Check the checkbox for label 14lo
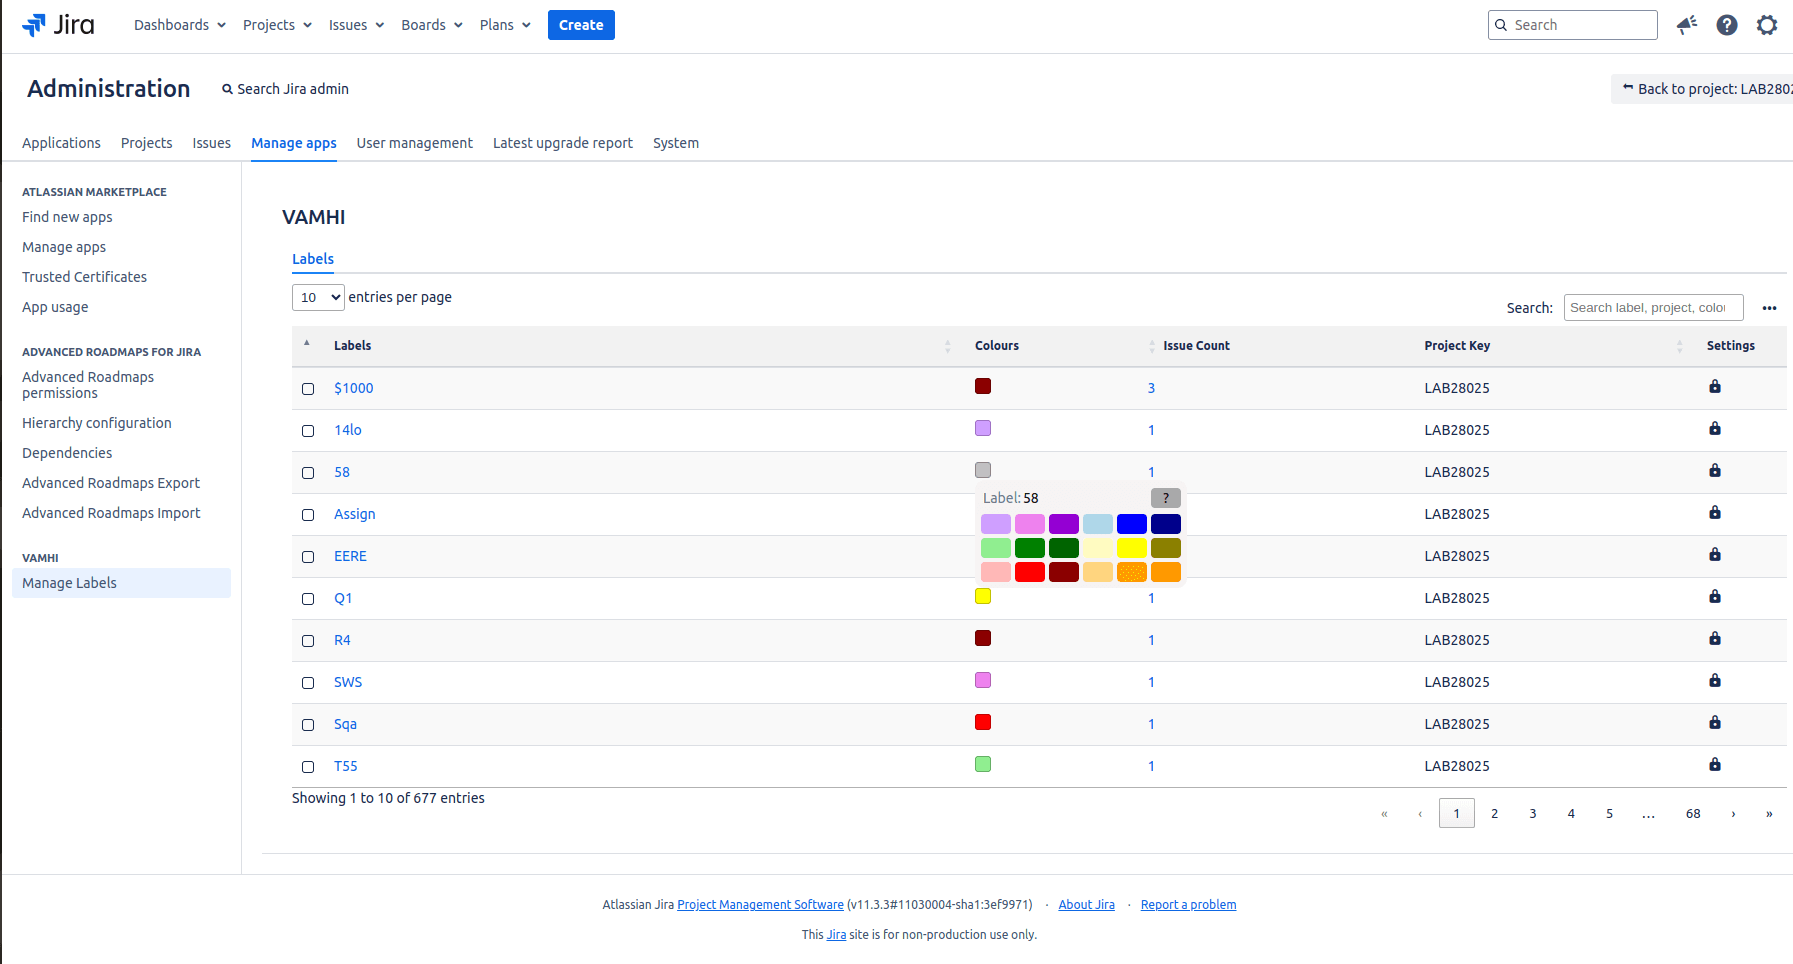 [308, 431]
